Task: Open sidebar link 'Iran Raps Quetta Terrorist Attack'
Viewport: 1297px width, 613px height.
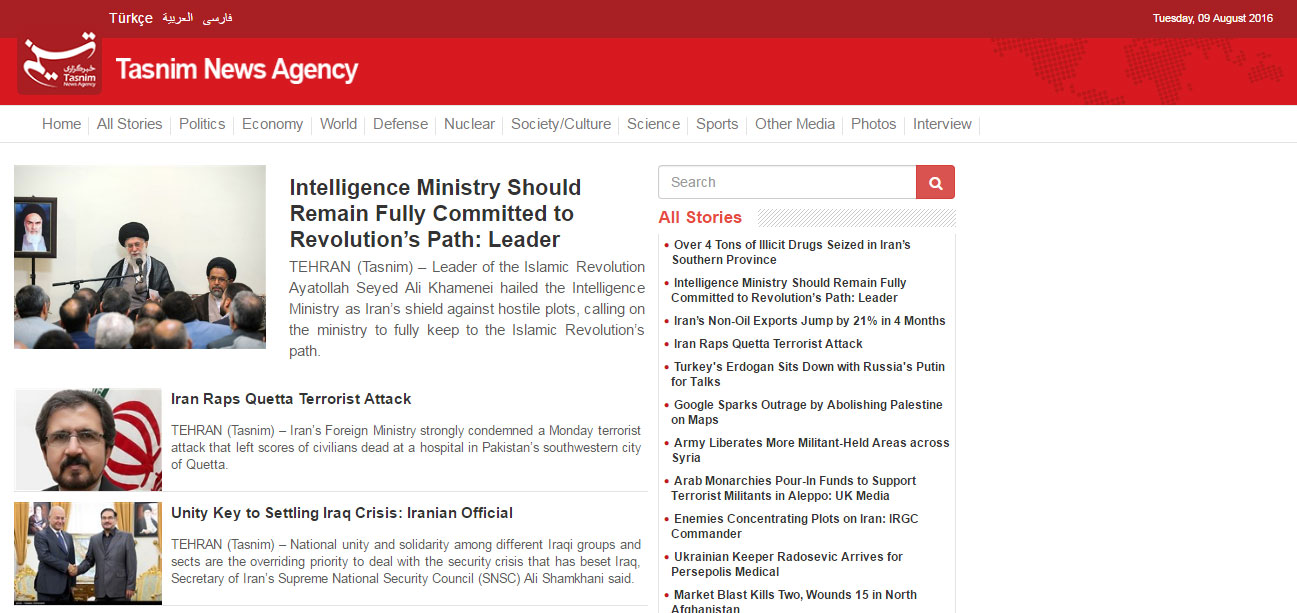Action: pyautogui.click(x=768, y=344)
